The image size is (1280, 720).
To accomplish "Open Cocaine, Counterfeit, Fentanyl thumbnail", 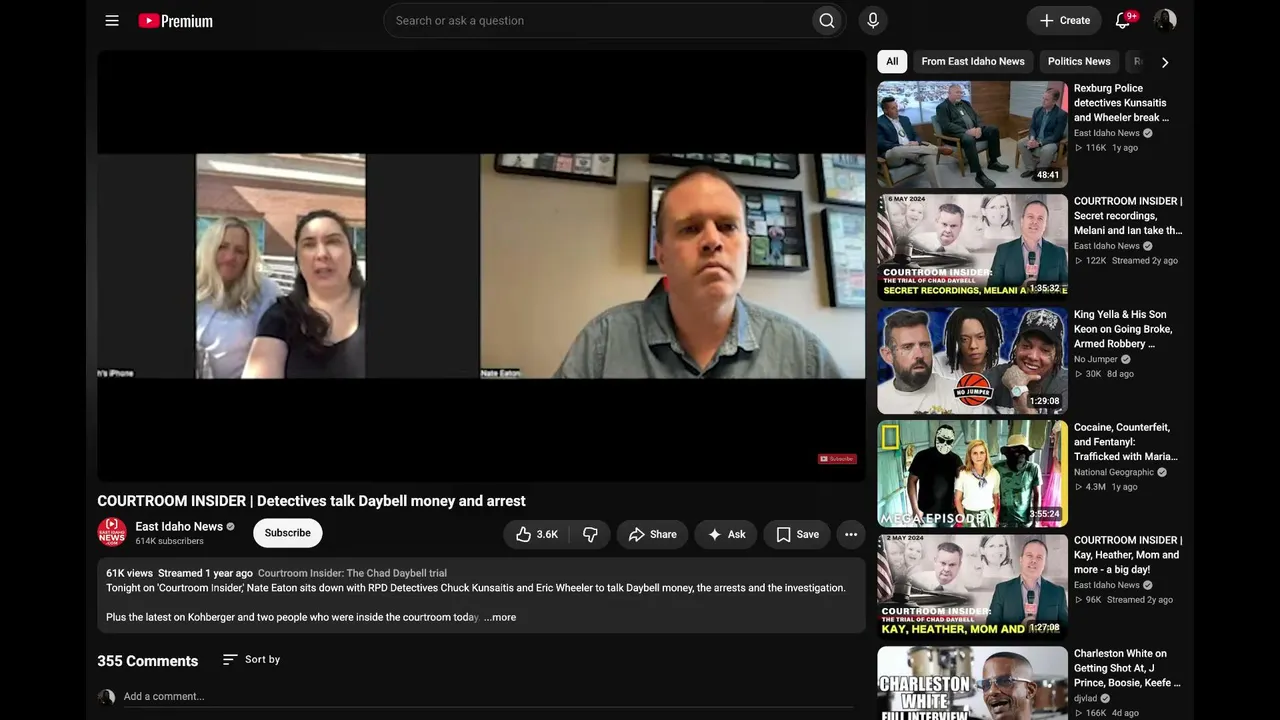I will pyautogui.click(x=972, y=473).
